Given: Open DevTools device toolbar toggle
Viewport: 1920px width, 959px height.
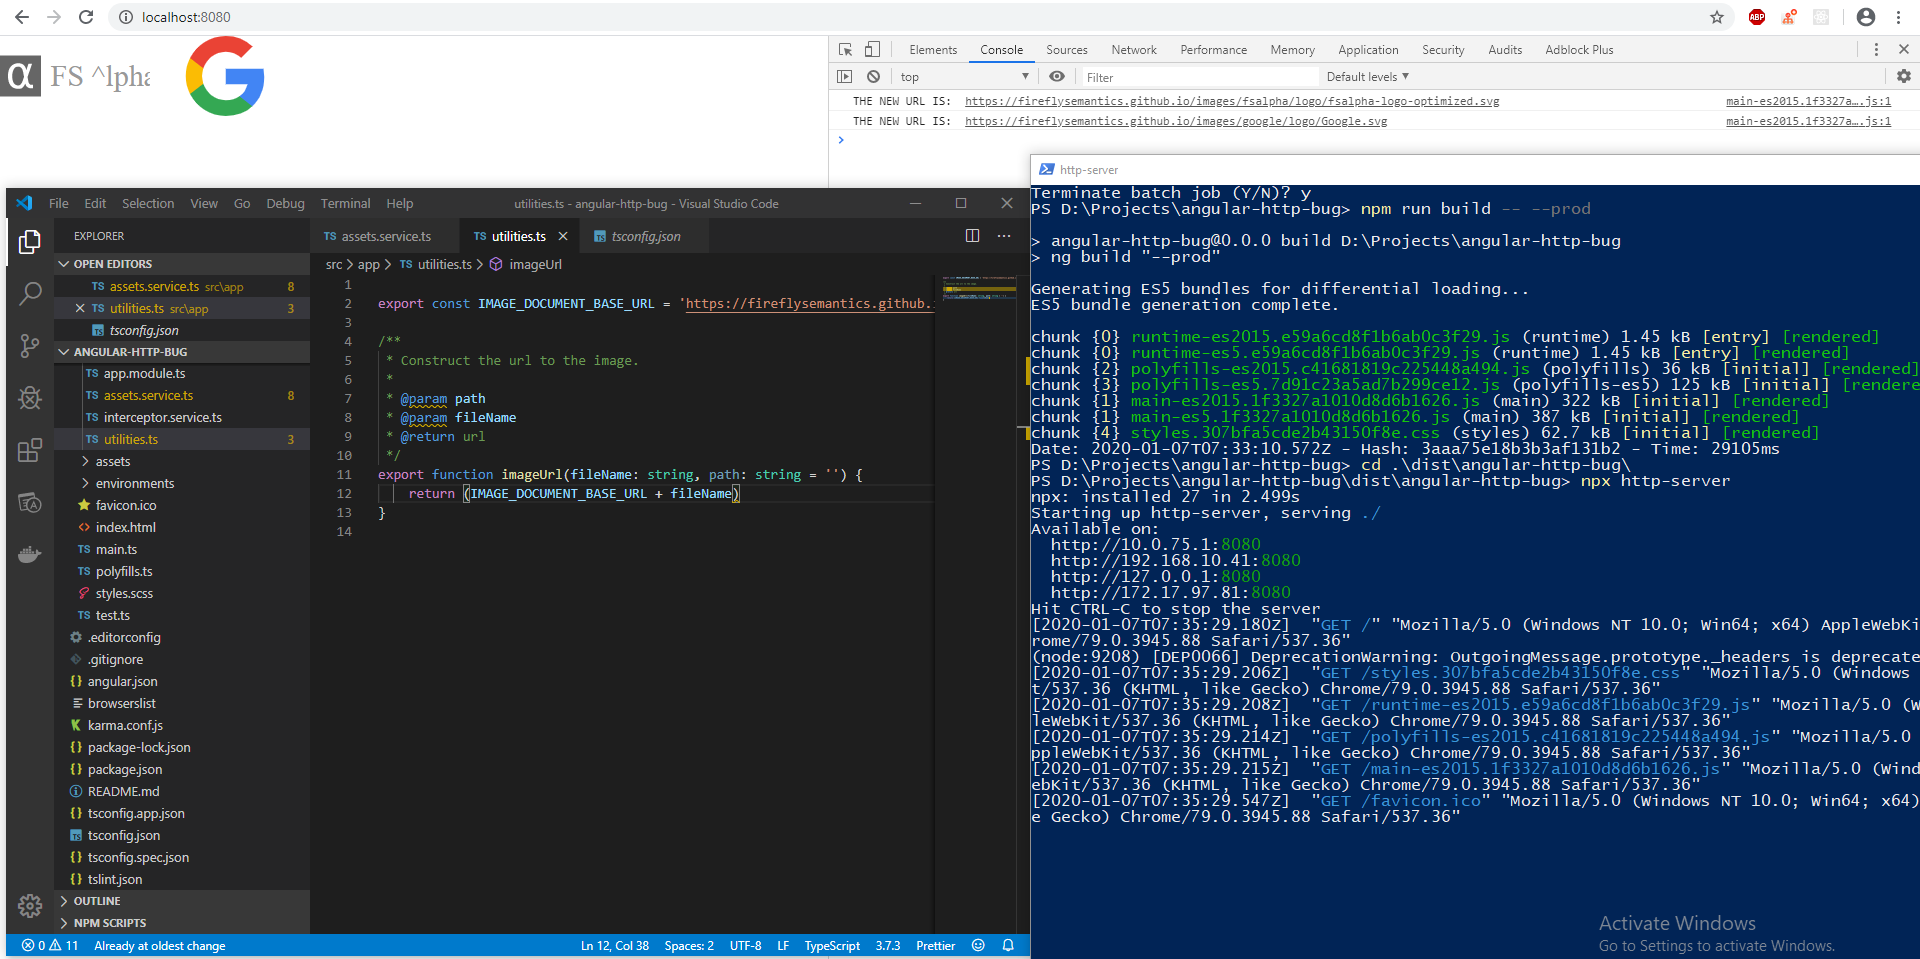Looking at the screenshot, I should click(871, 49).
